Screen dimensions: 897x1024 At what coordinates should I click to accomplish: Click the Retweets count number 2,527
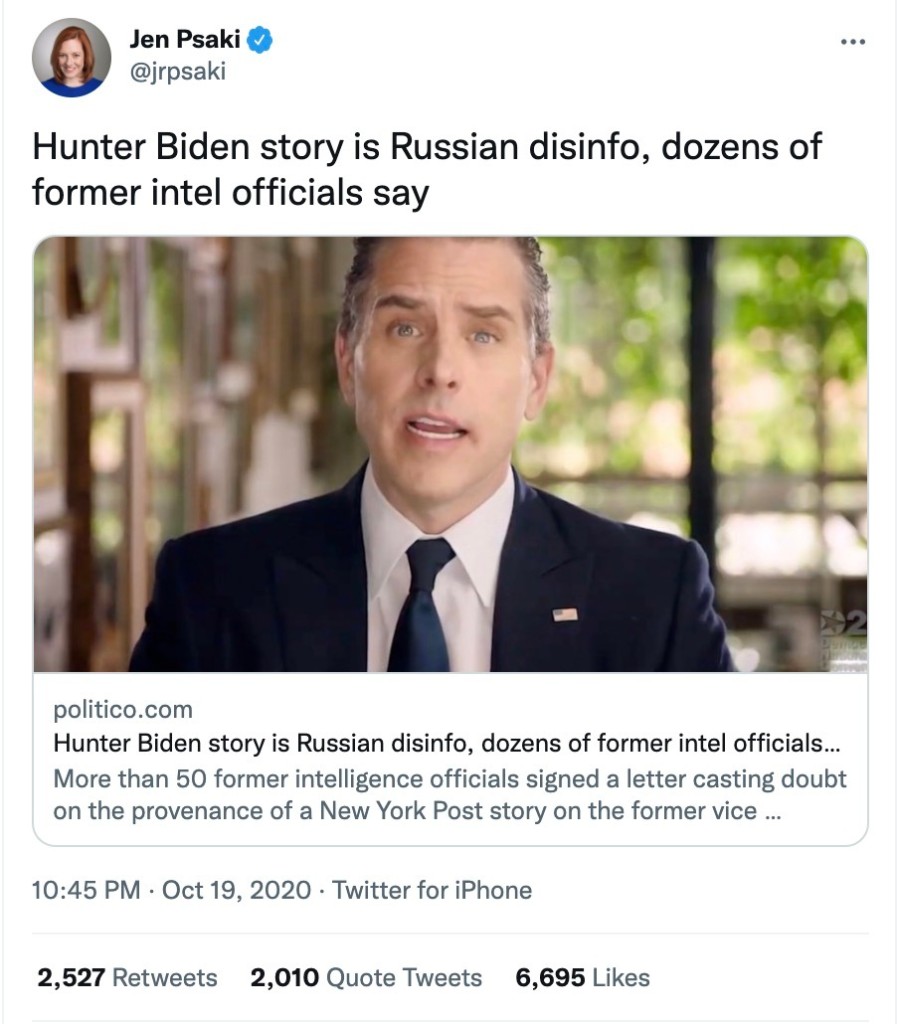[x=71, y=978]
